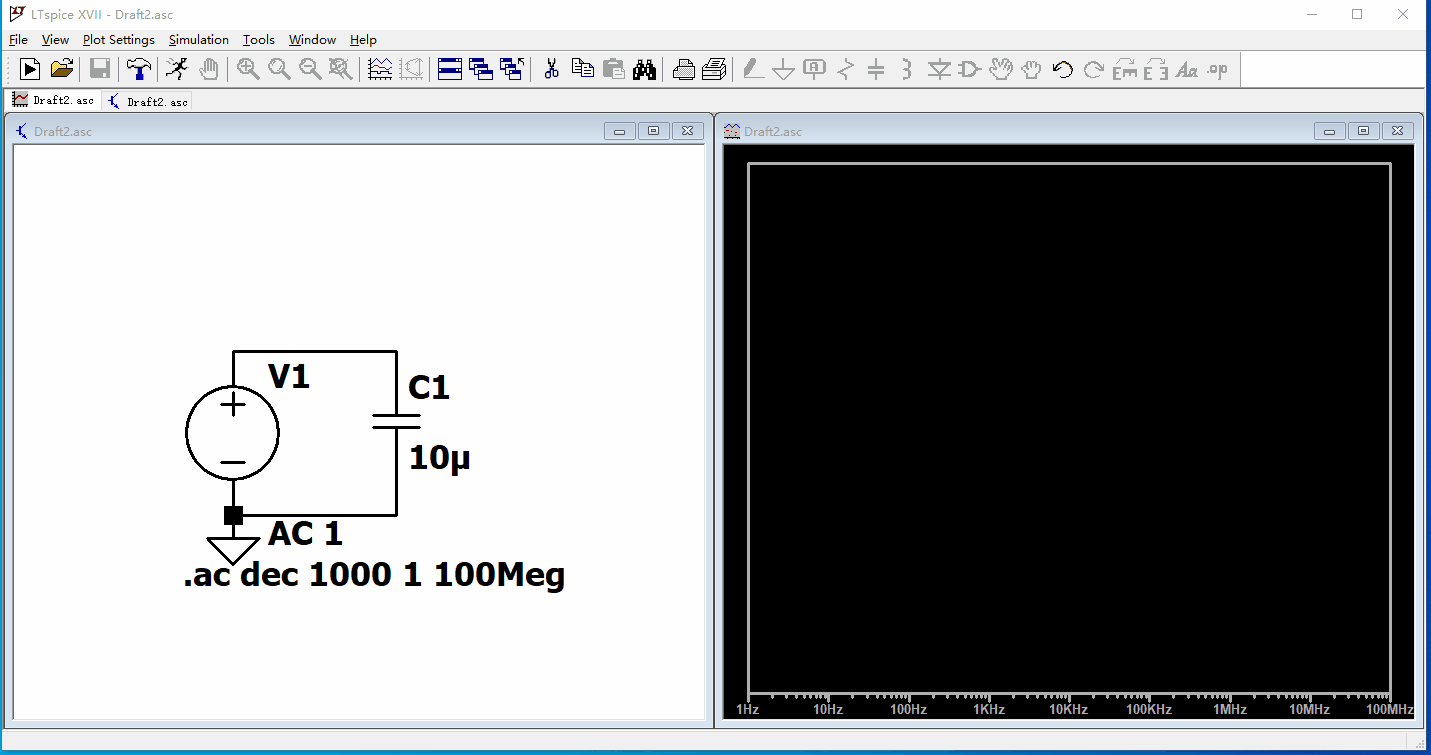Click the ground symbol in schematic
This screenshot has width=1431, height=755.
(x=233, y=550)
